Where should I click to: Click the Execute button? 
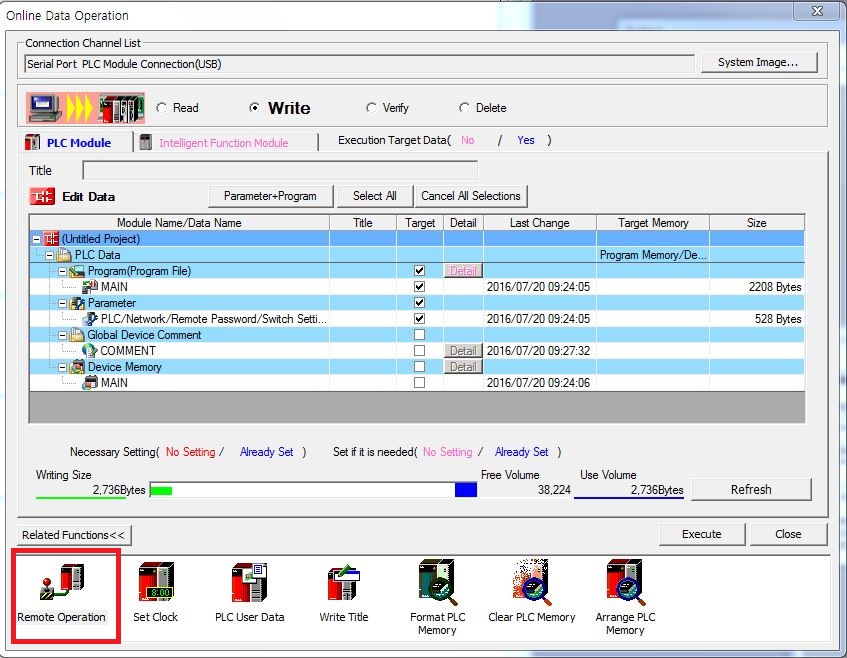[x=702, y=534]
